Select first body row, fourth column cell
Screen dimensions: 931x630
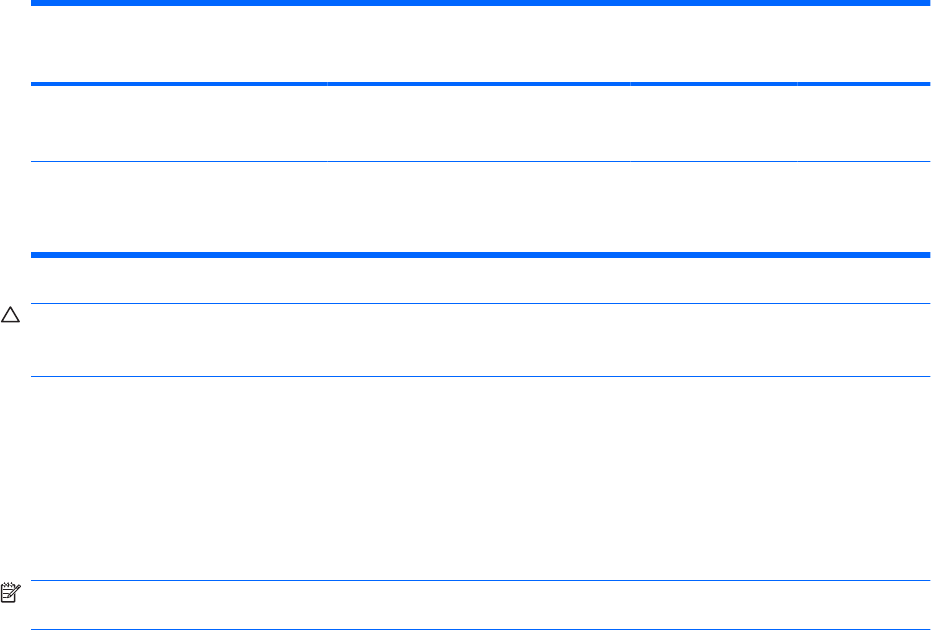[x=863, y=124]
